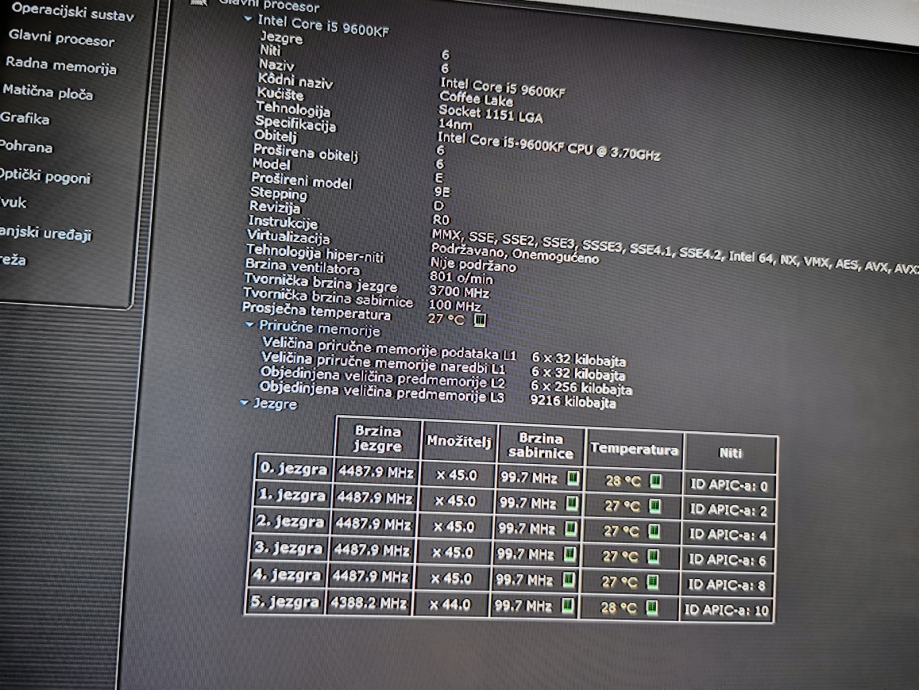This screenshot has height=690, width=919.
Task: Open the Operacijski sustav section
Action: [73, 12]
